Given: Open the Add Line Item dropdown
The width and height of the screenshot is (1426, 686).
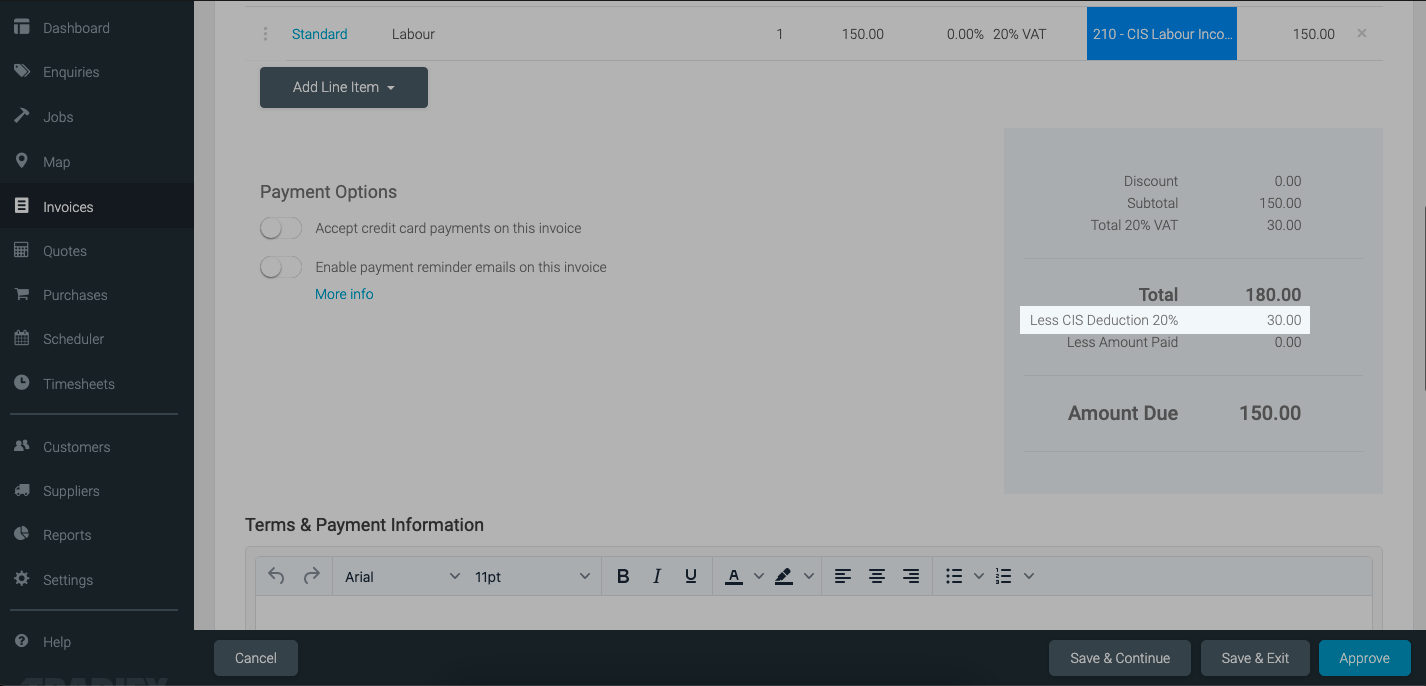Looking at the screenshot, I should 343,88.
